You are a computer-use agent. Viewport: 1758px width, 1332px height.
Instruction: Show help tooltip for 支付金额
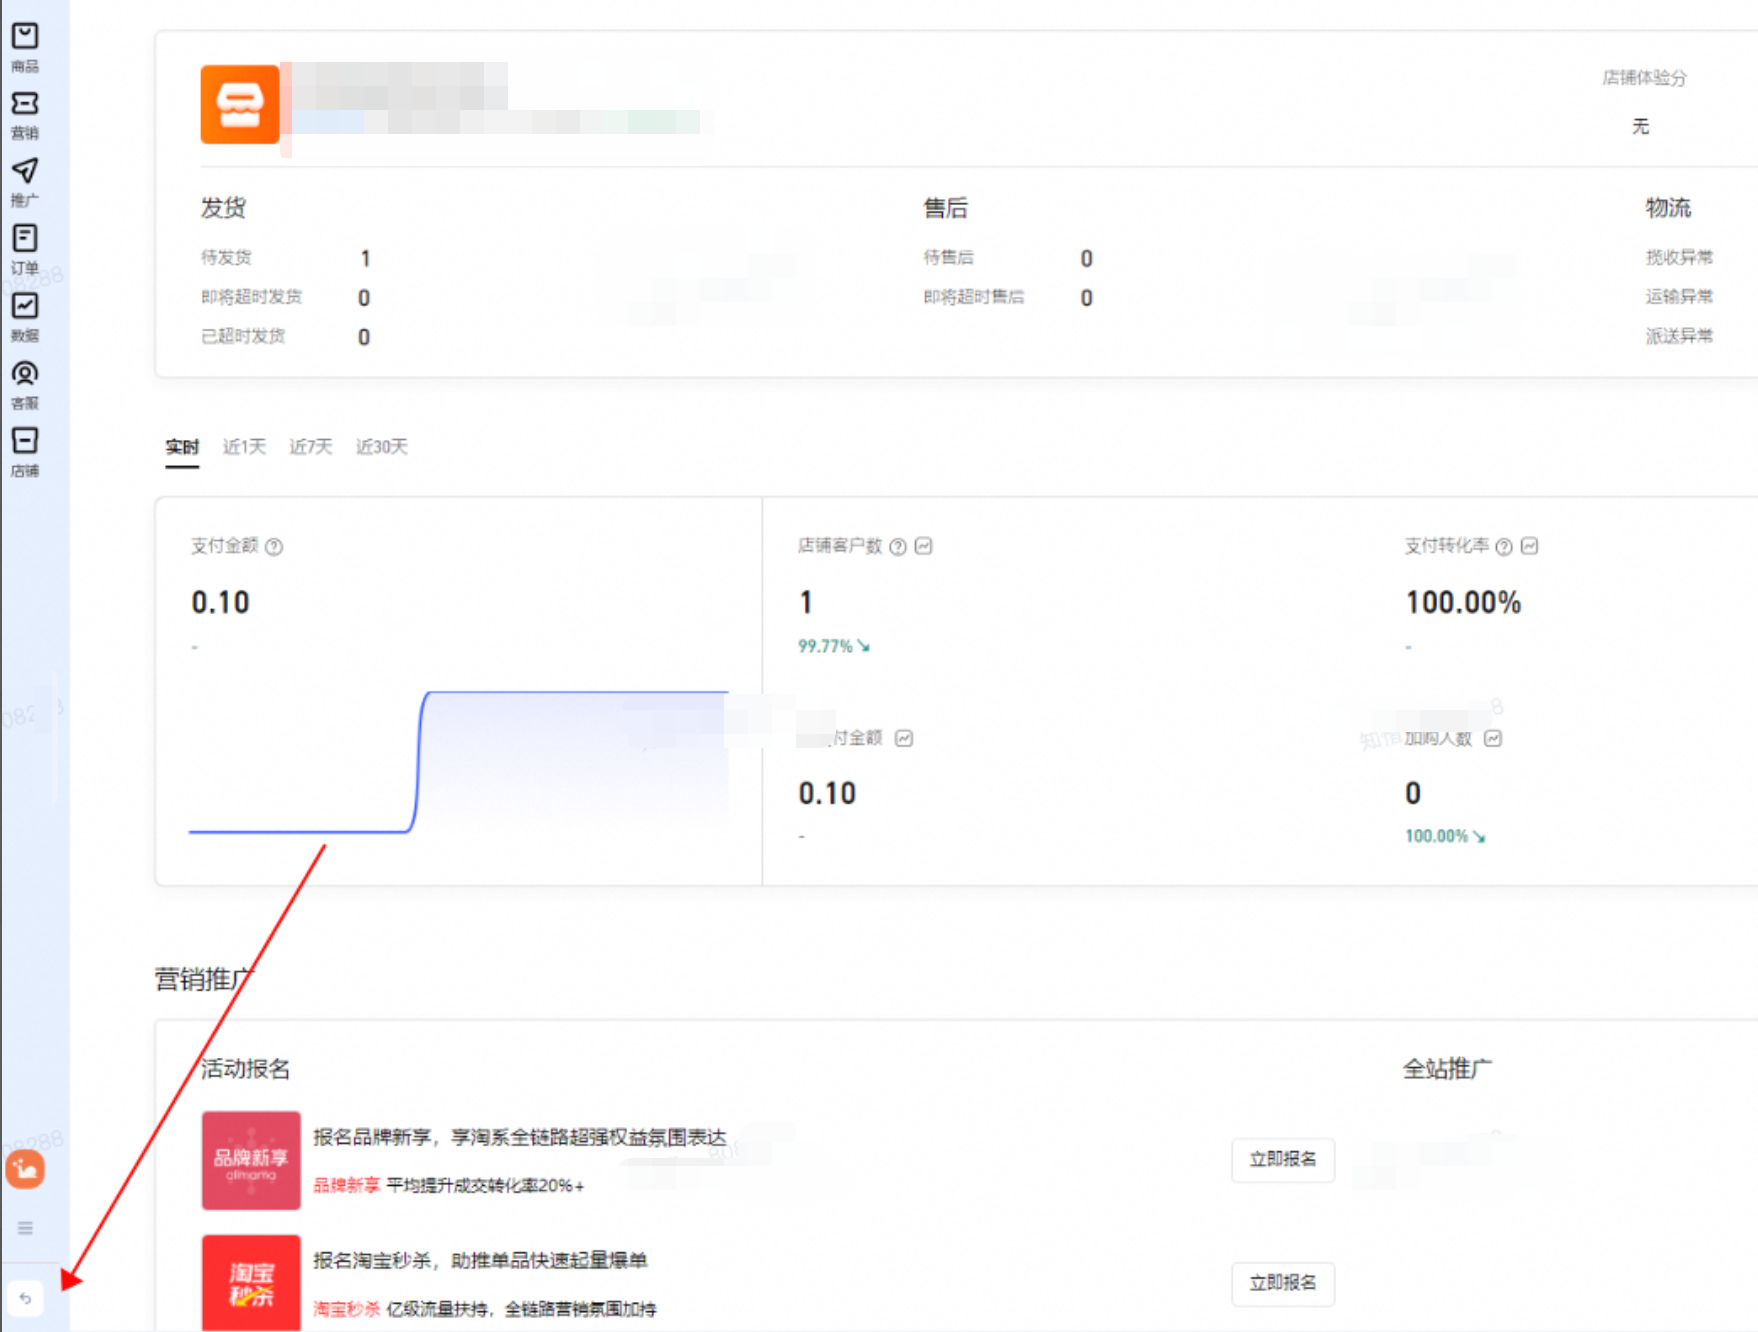[274, 546]
